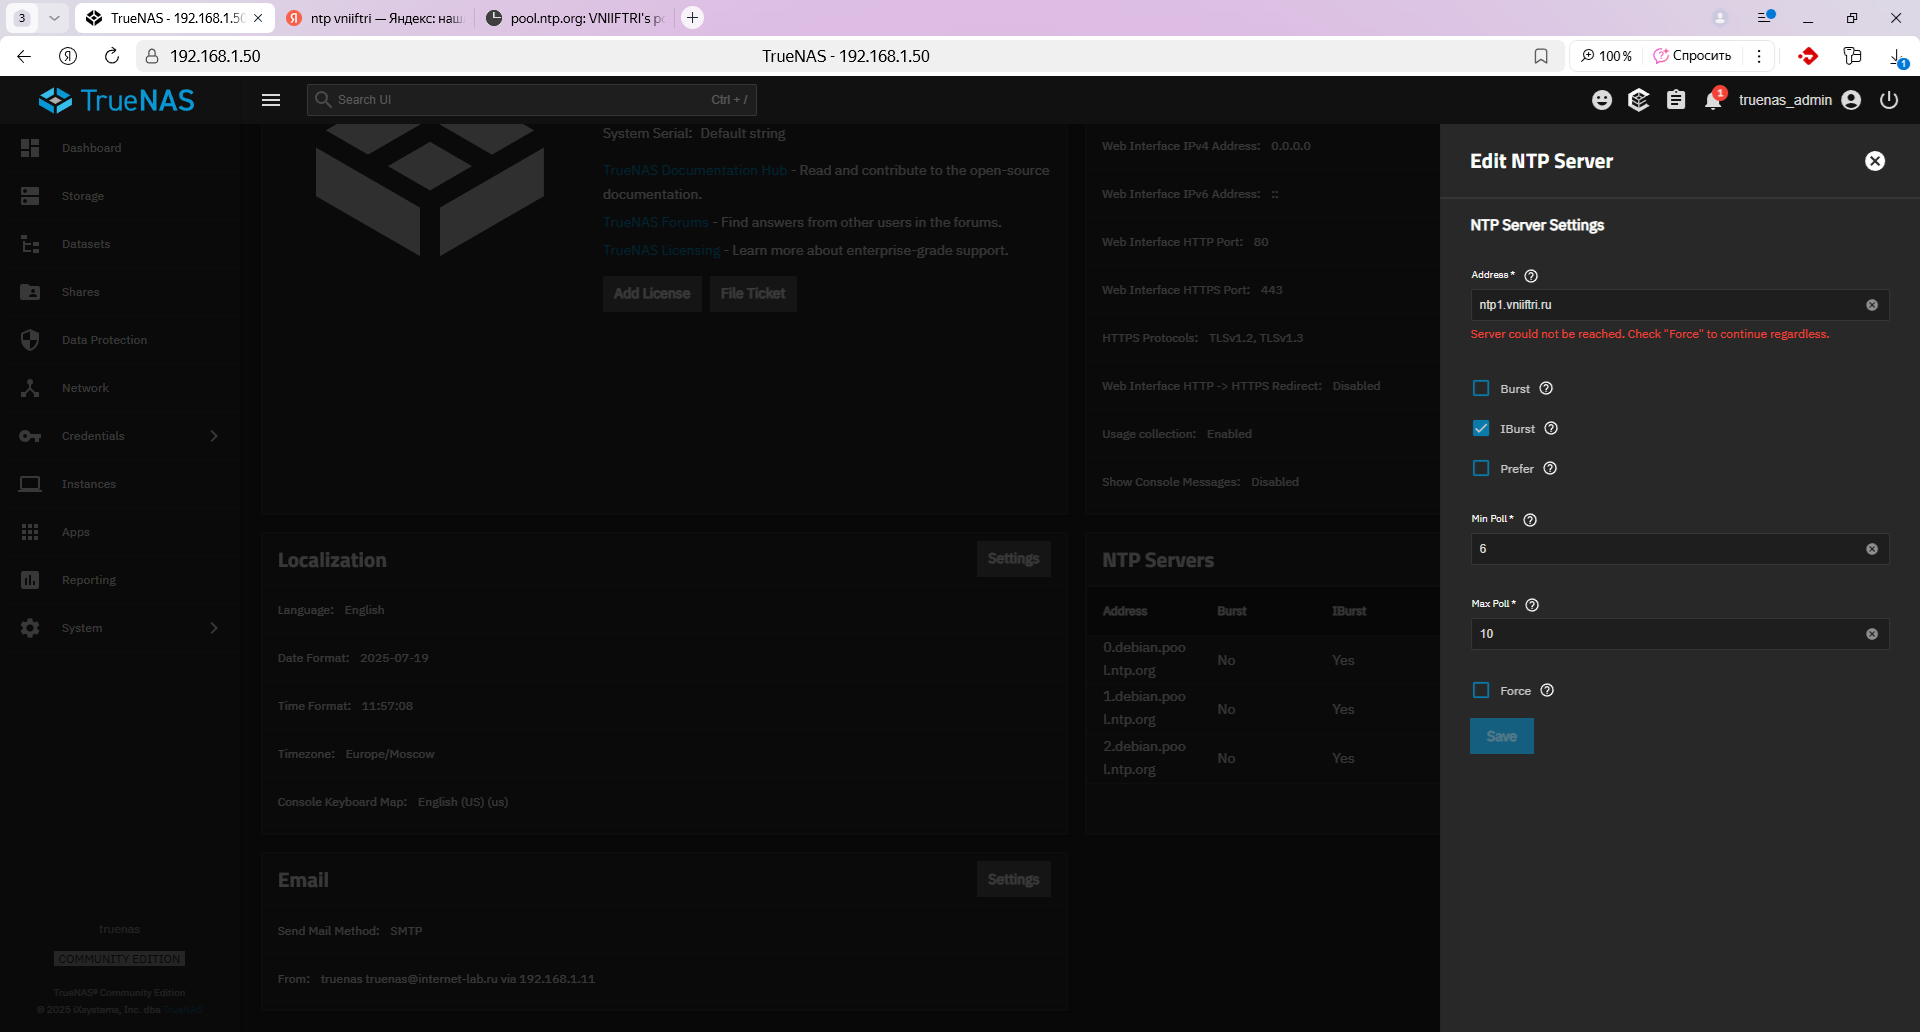1920x1032 pixels.
Task: Select the 0.debian.pool.ntp.org row
Action: (x=1262, y=660)
